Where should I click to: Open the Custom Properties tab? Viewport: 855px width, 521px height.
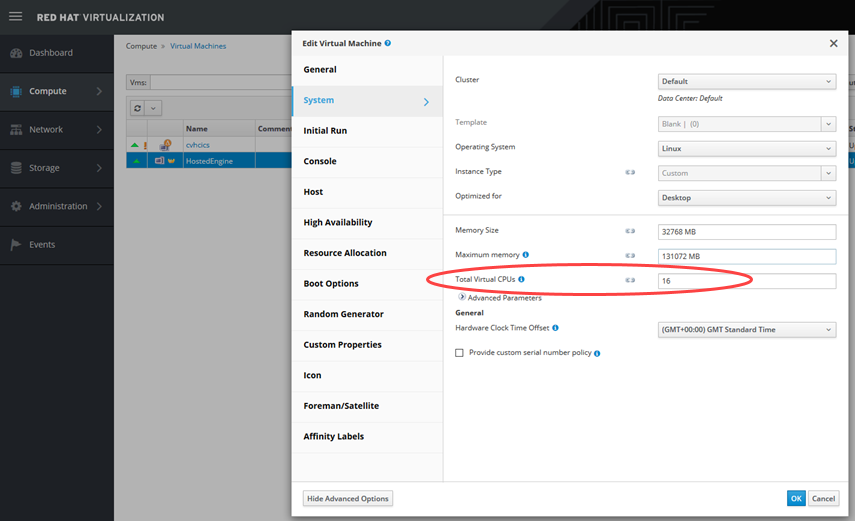coord(367,345)
